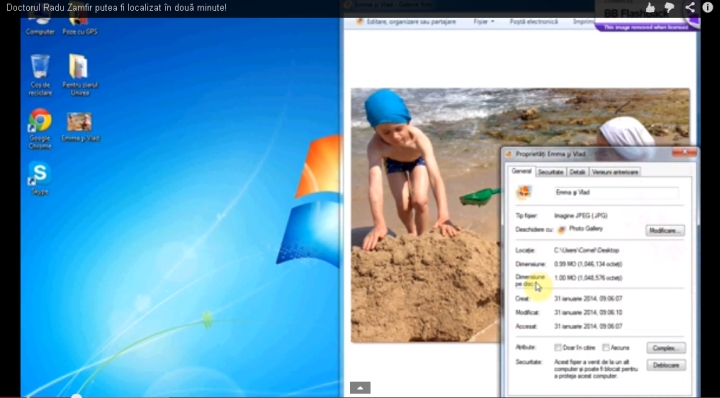Show video info with the i icon

(708, 7)
